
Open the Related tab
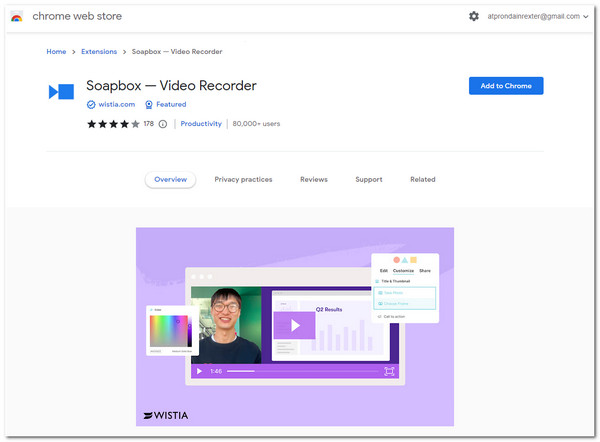point(423,179)
